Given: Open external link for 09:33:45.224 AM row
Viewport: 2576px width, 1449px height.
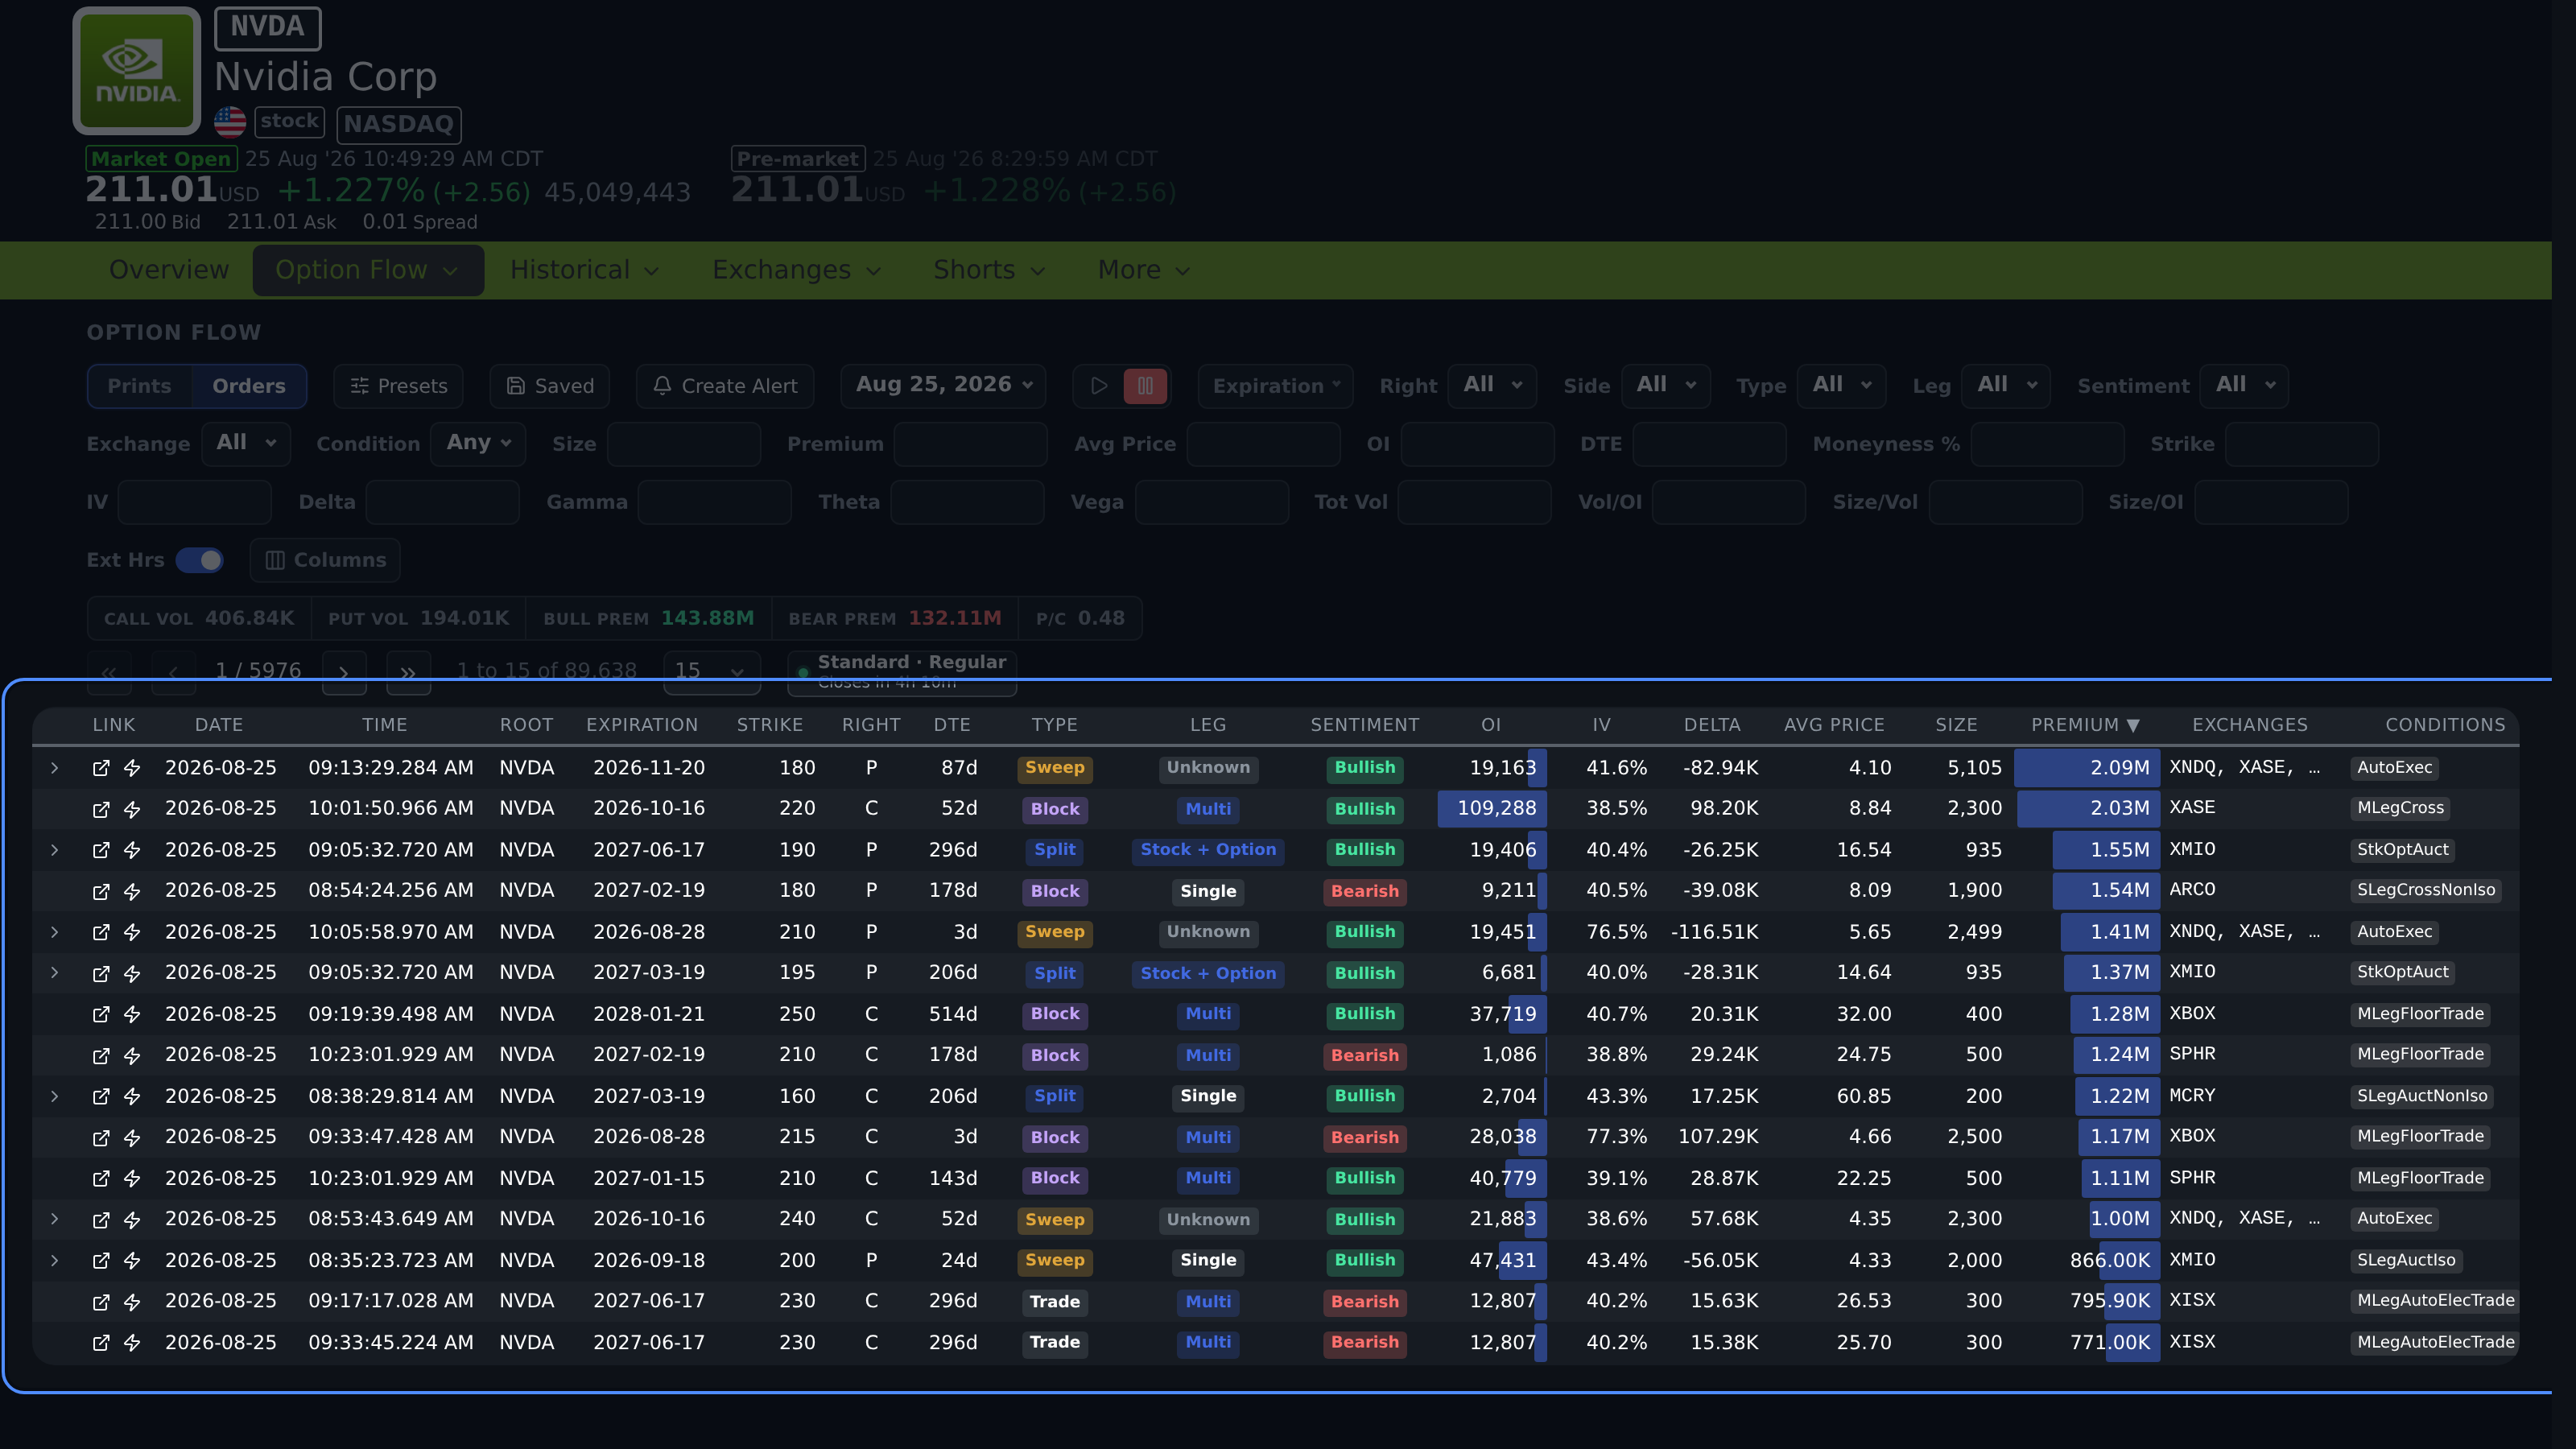Looking at the screenshot, I should (x=101, y=1342).
